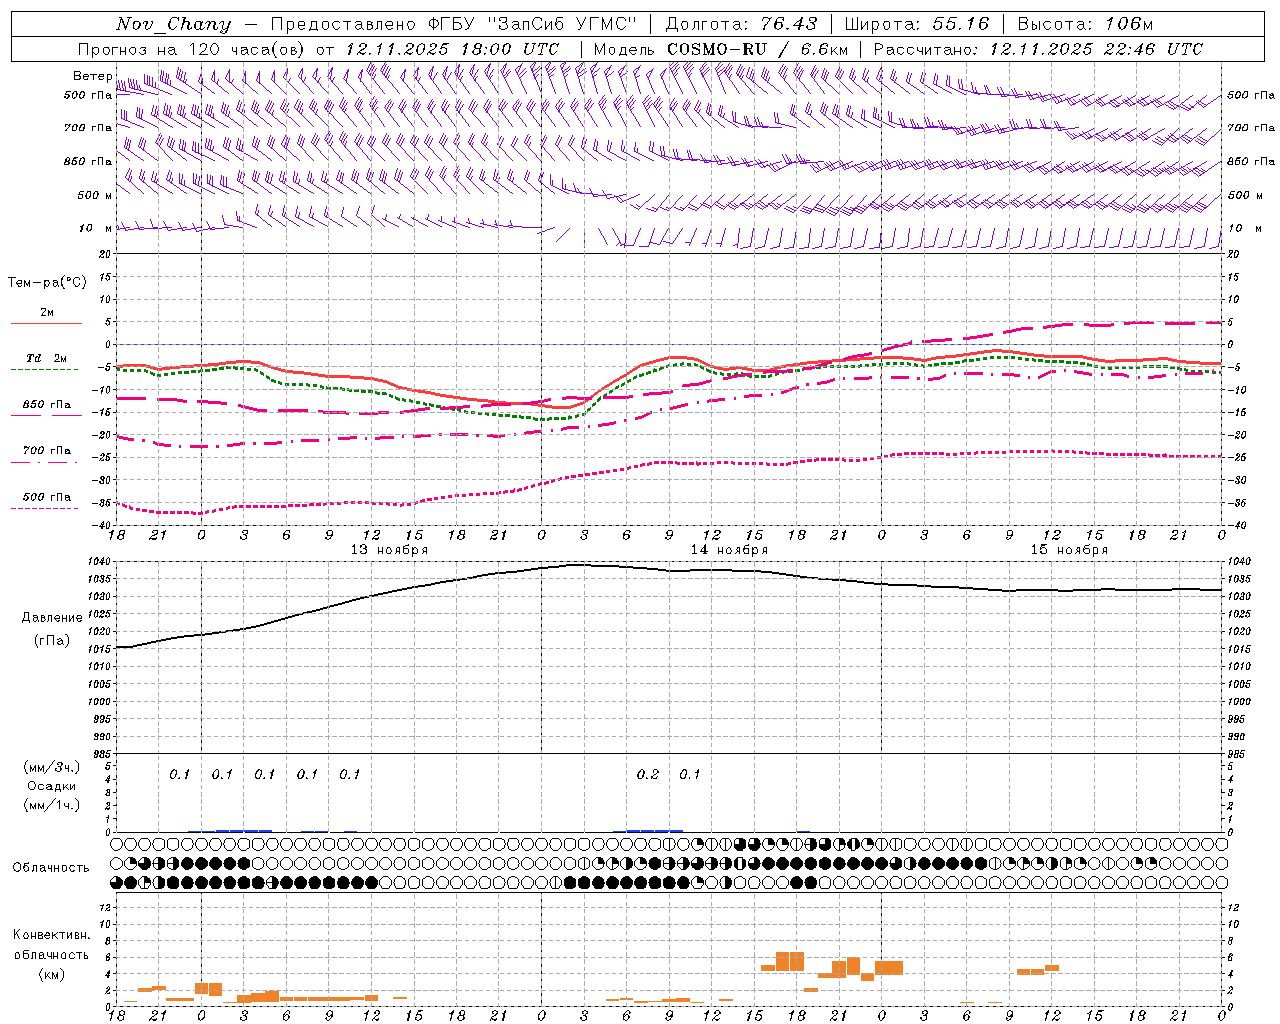Click the '(гПа)' unit under Давление
This screenshot has width=1280, height=1024.
coord(52,641)
